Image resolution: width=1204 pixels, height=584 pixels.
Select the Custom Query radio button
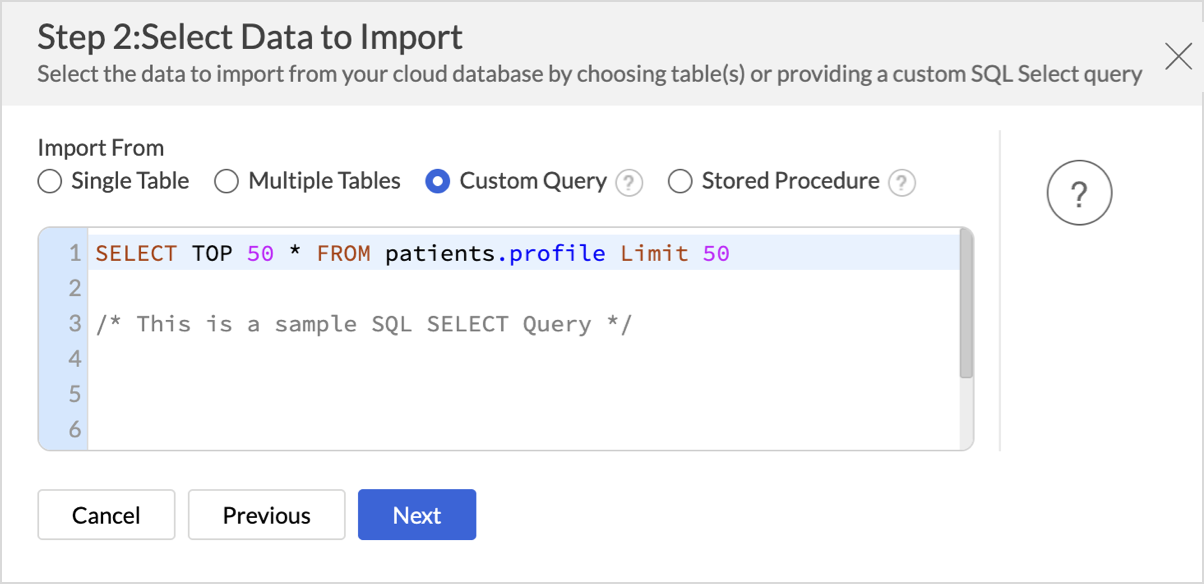click(x=437, y=181)
